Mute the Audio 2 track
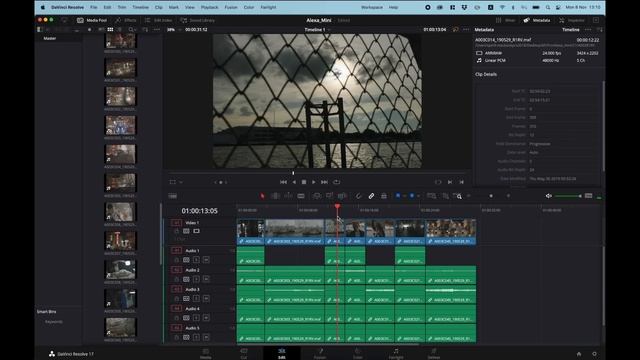Screen dimensions: 640x360 [x=206, y=279]
